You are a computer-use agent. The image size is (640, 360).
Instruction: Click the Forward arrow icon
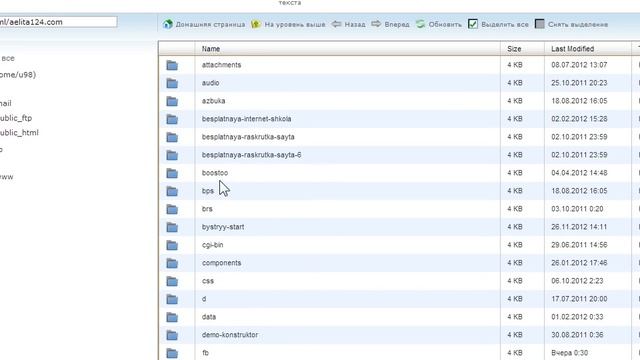click(x=376, y=24)
